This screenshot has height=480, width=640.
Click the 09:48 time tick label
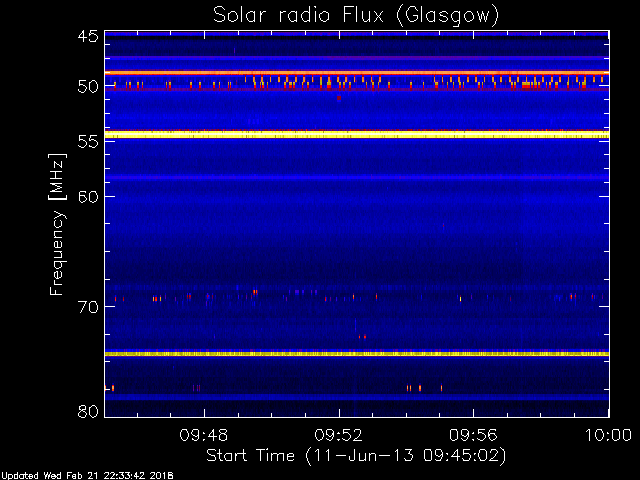pos(204,436)
